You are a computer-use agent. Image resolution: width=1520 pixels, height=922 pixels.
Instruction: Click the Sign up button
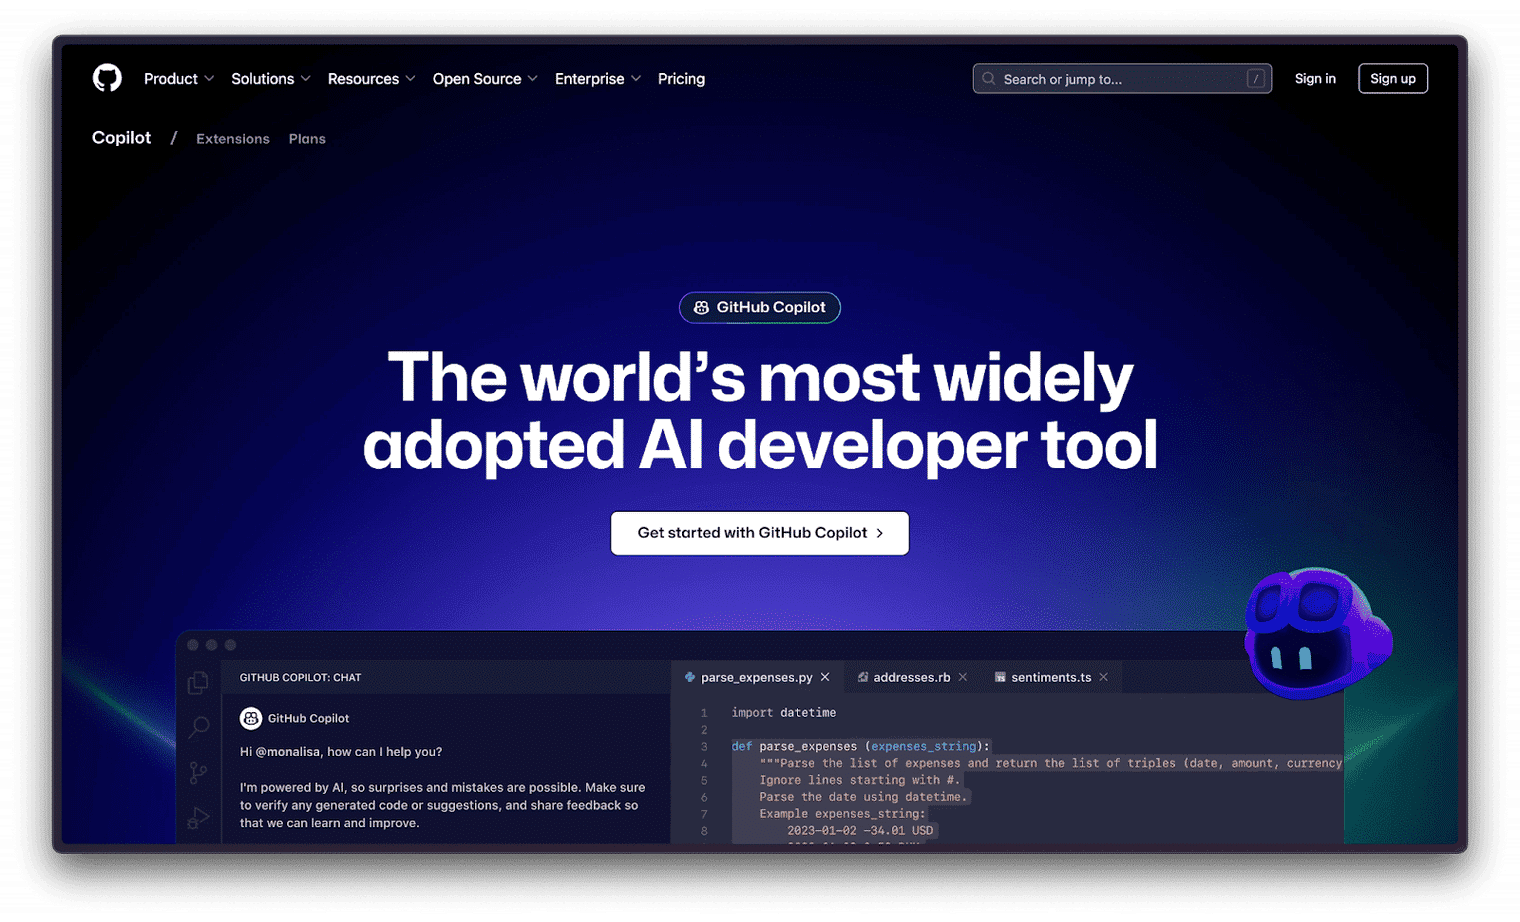point(1393,79)
